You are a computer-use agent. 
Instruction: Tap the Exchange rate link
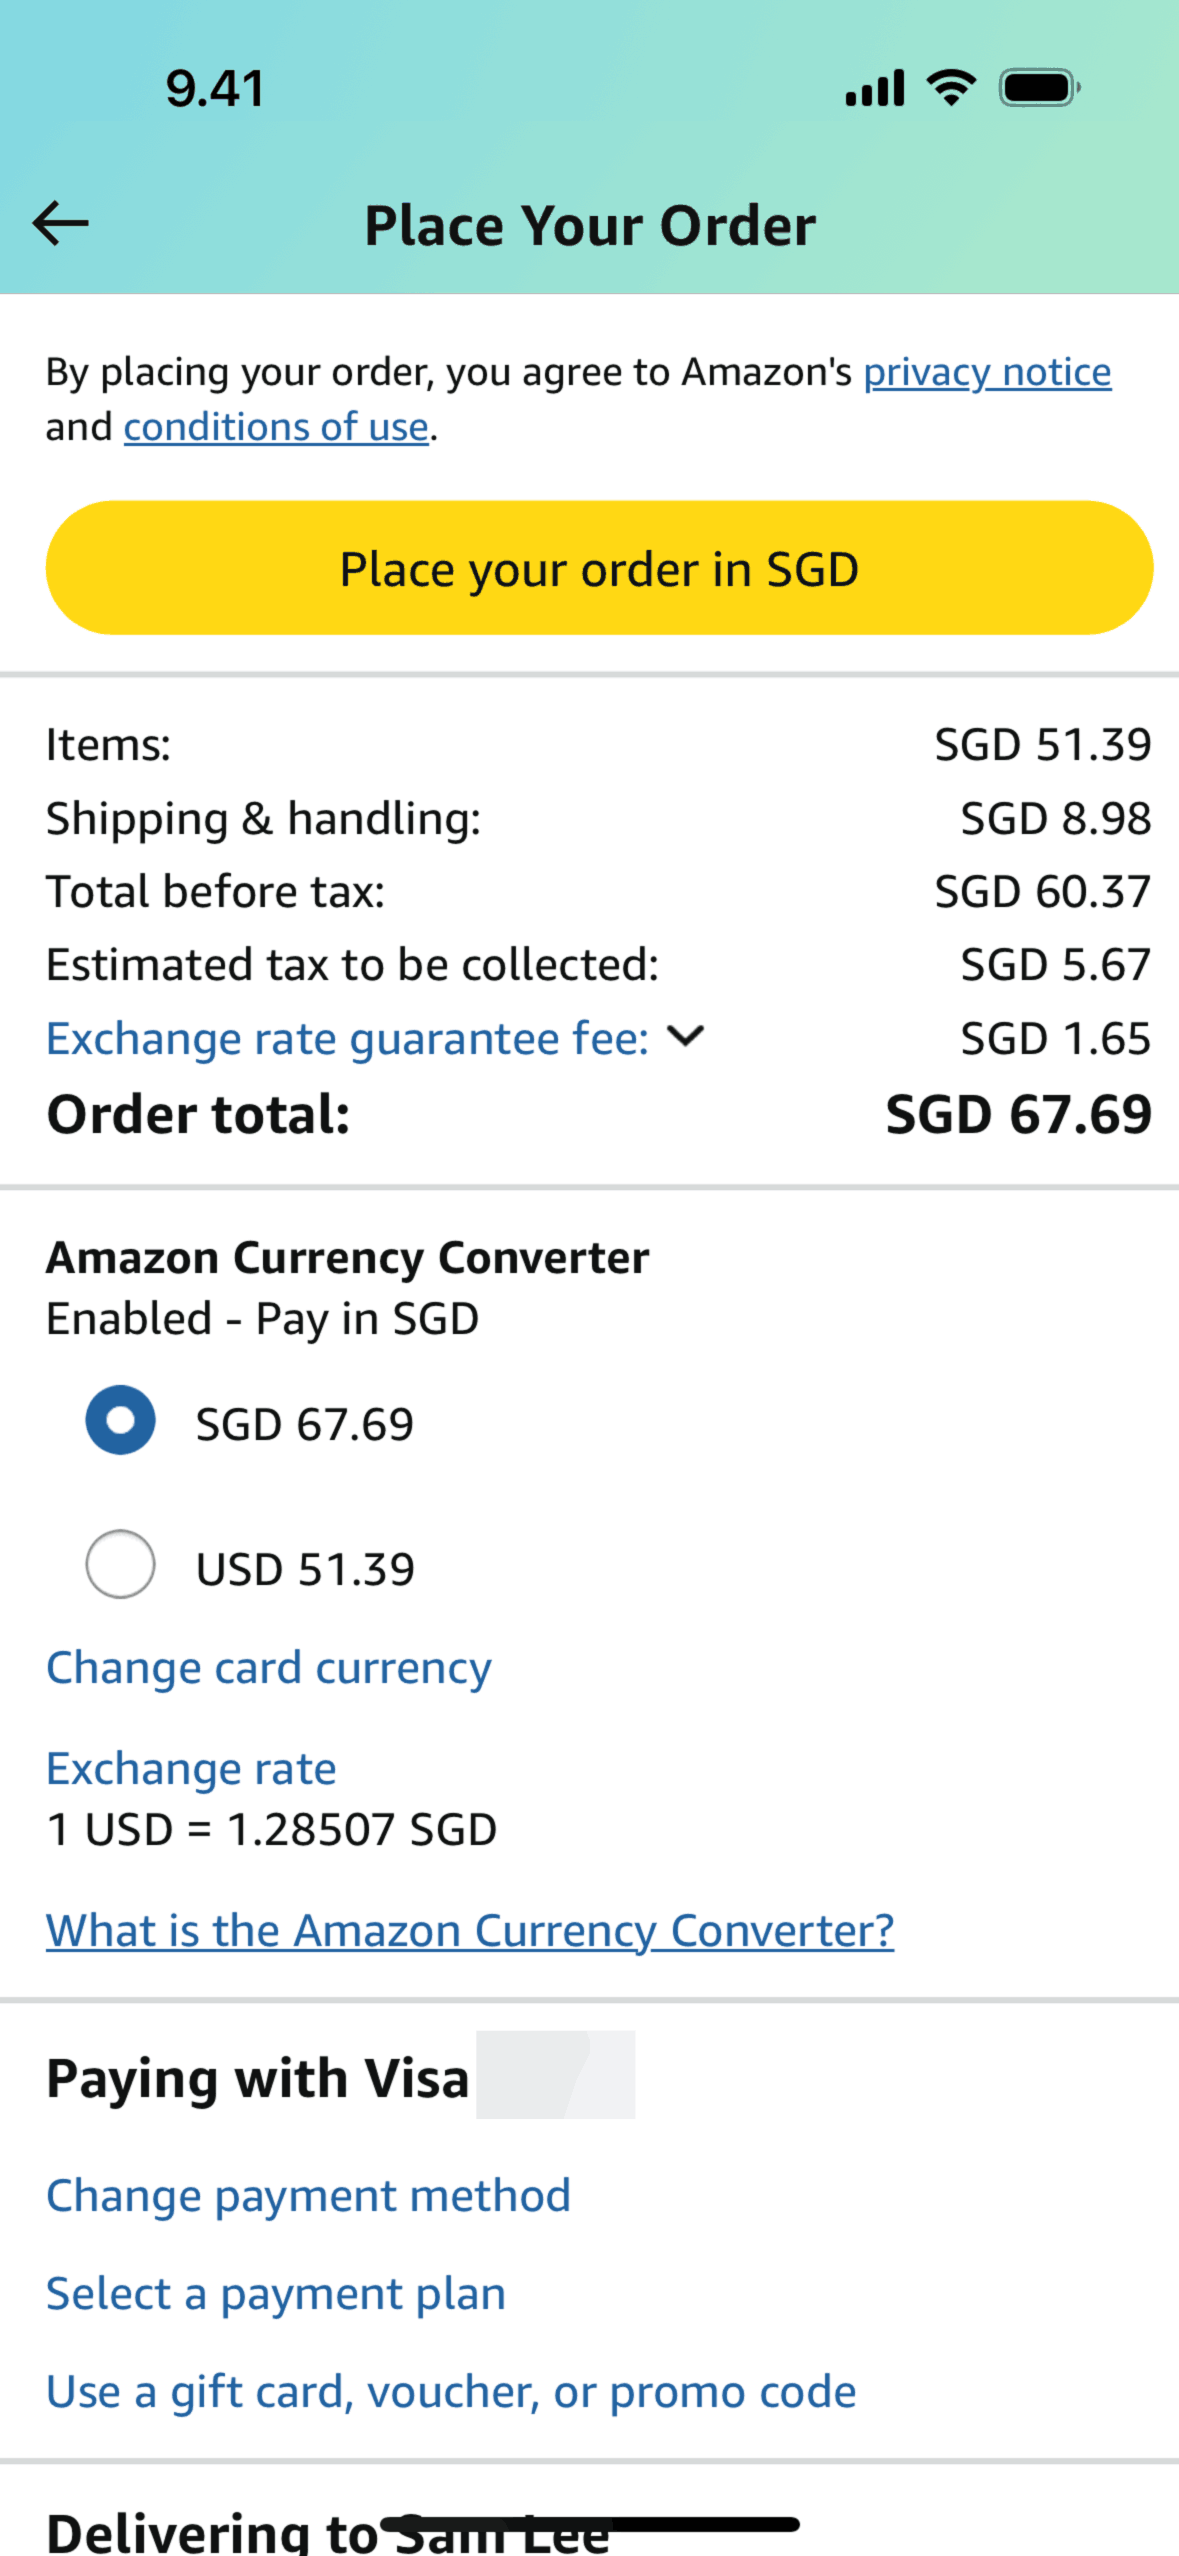point(191,1768)
